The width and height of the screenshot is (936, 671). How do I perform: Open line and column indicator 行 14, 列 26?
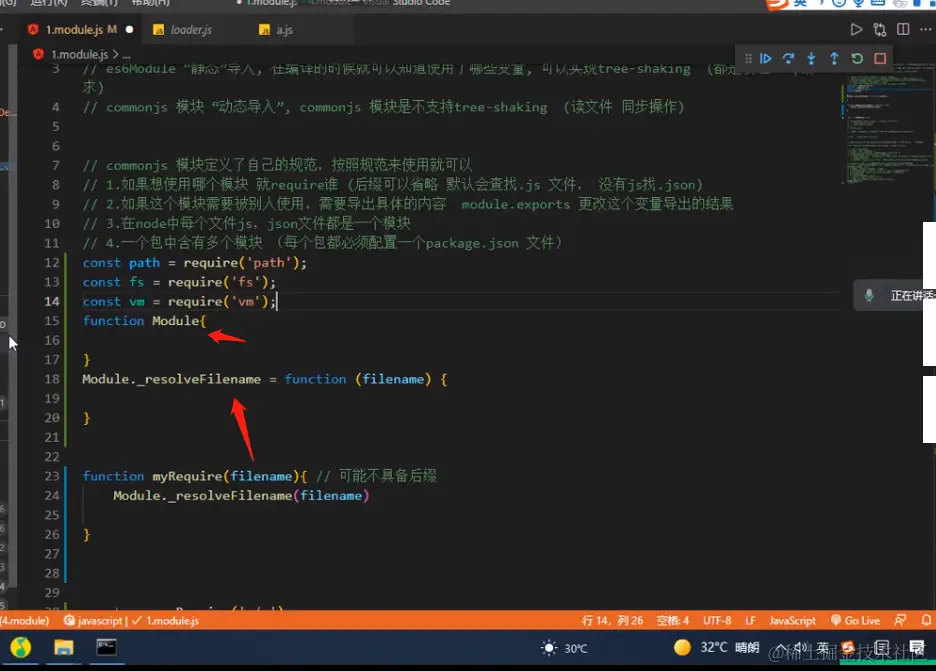pos(612,620)
